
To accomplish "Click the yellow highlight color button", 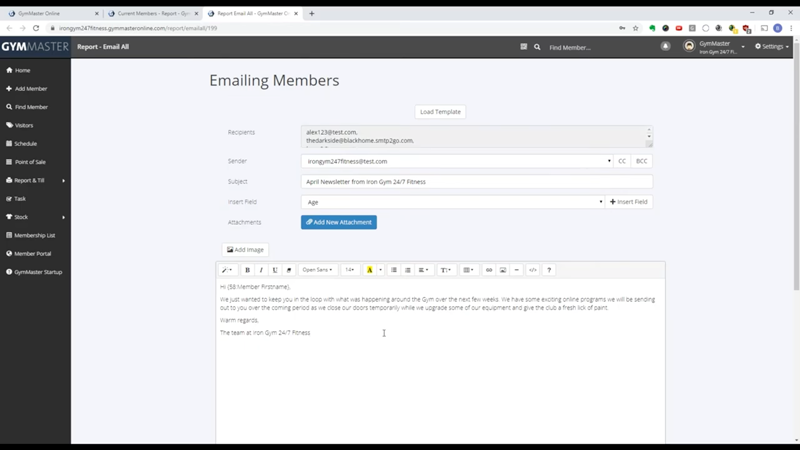I will (369, 270).
